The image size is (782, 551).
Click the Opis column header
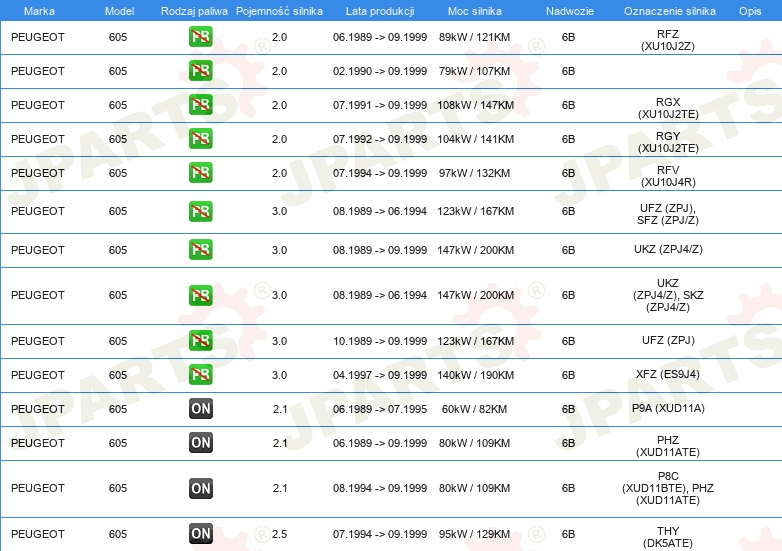pyautogui.click(x=750, y=11)
